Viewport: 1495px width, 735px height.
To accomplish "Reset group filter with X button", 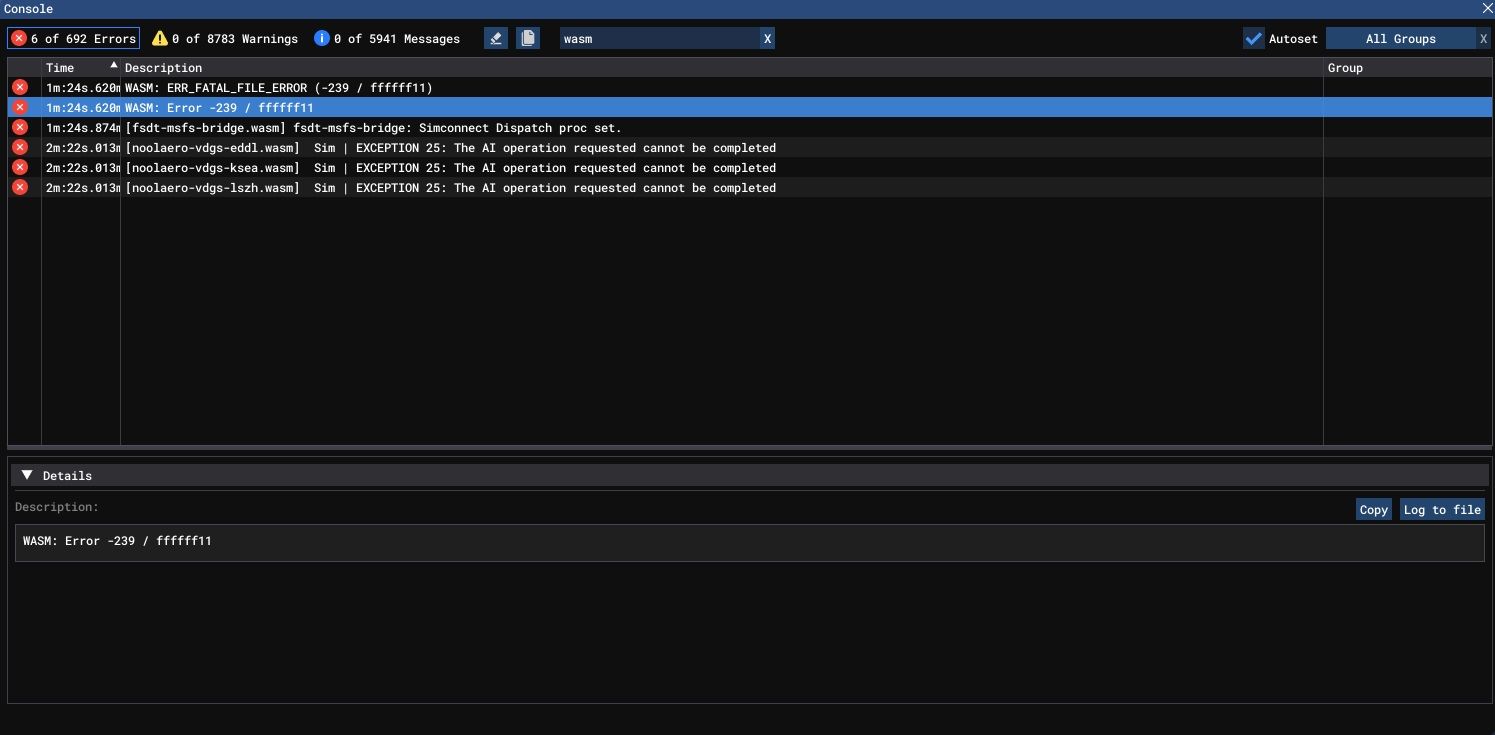I will (x=1483, y=39).
